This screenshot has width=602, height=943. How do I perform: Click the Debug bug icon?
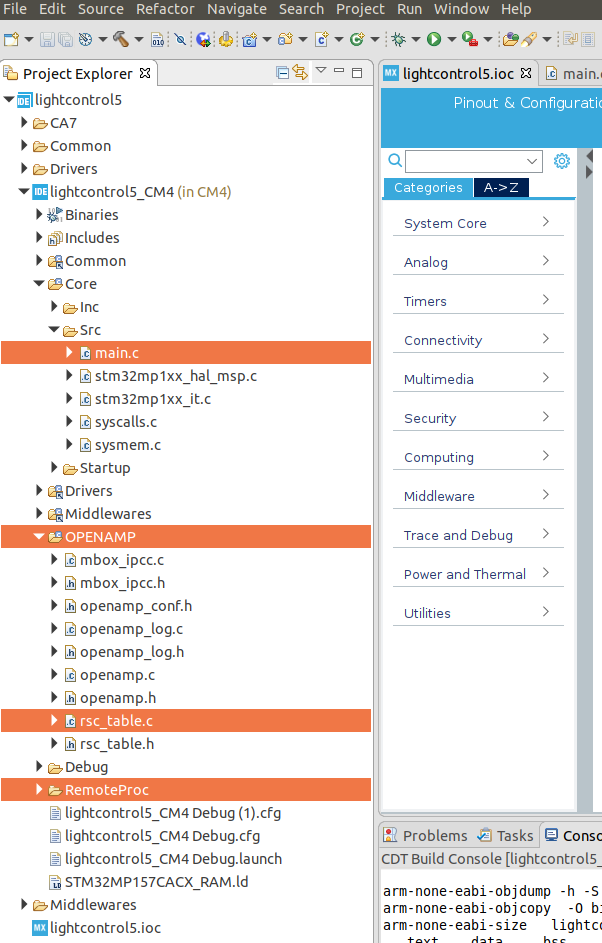398,40
